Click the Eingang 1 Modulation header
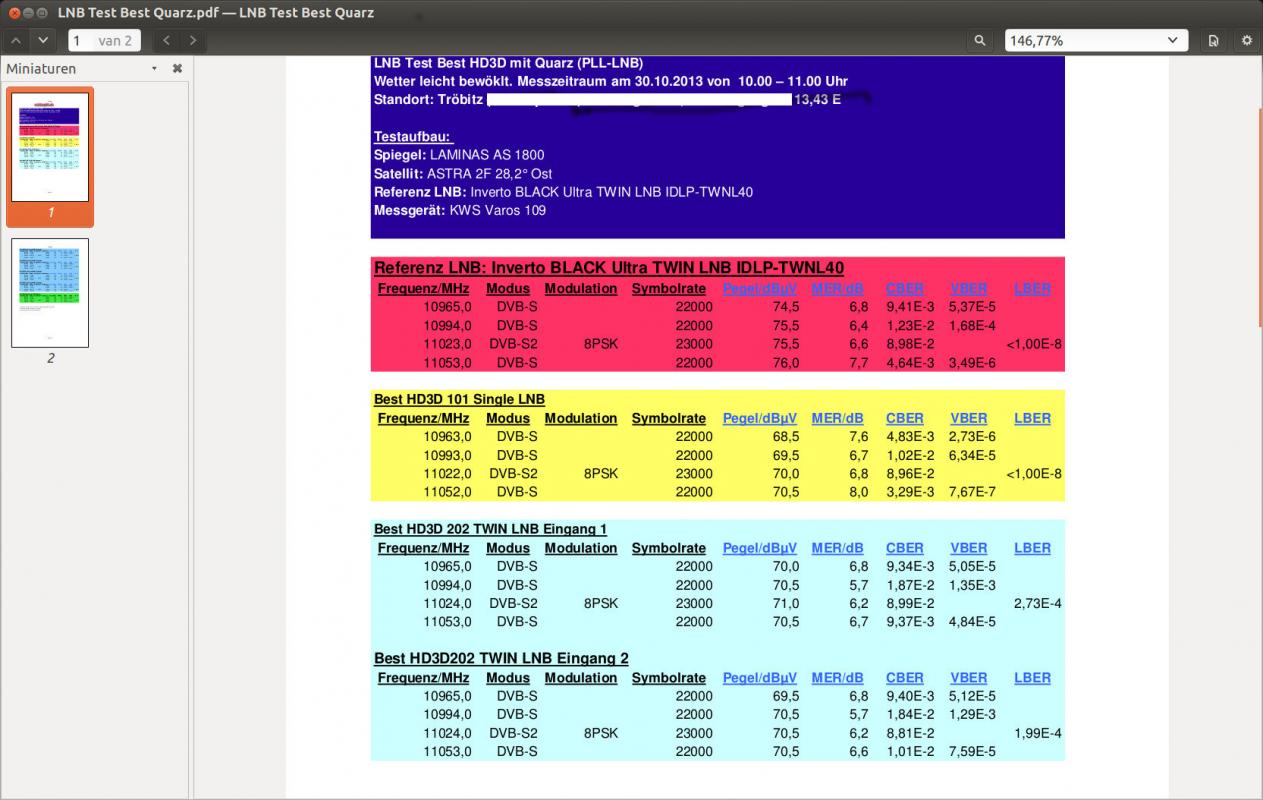 tap(581, 548)
